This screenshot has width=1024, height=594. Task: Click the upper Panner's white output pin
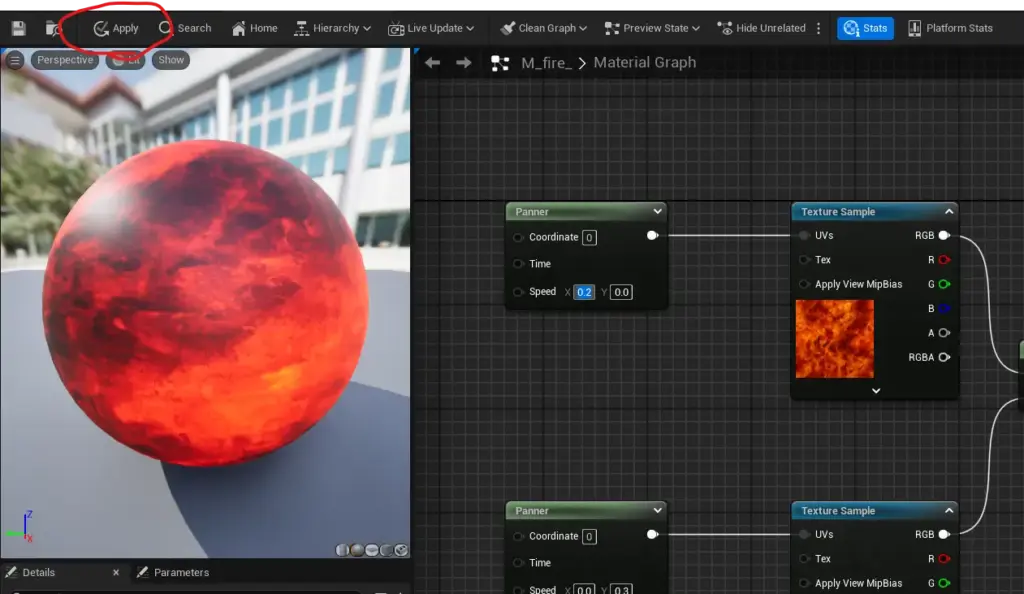pyautogui.click(x=652, y=236)
